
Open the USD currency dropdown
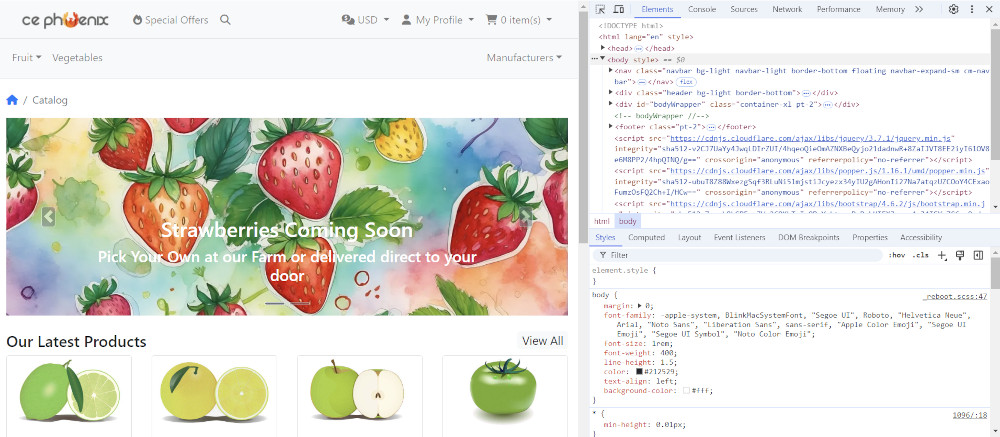point(365,20)
